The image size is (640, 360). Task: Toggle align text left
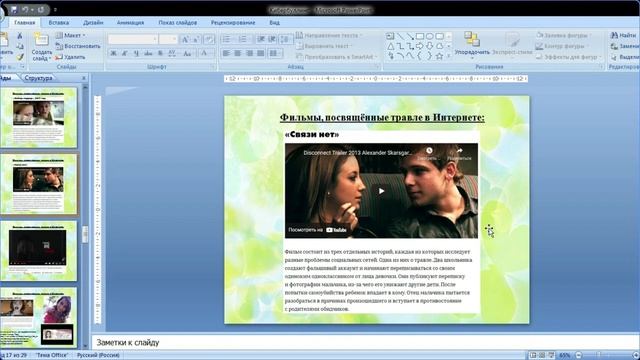tap(226, 53)
